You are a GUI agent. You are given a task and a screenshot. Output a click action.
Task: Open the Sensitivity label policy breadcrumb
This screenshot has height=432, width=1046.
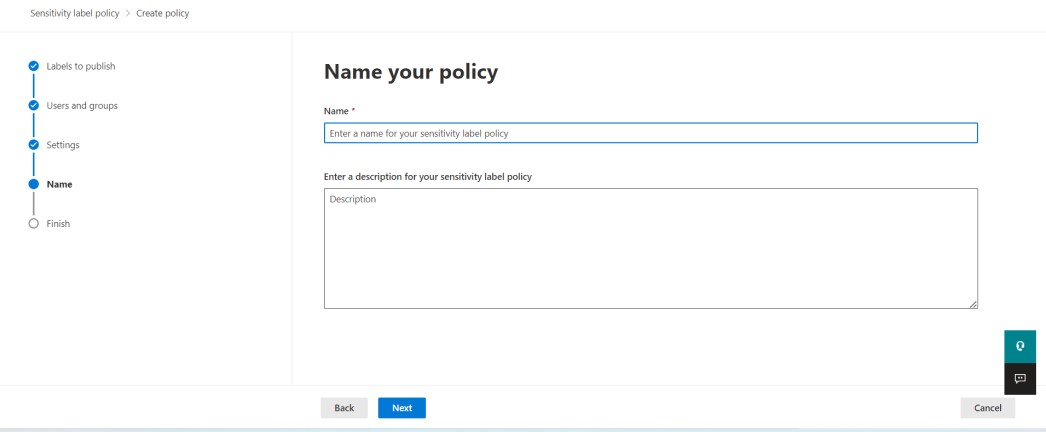pyautogui.click(x=75, y=13)
